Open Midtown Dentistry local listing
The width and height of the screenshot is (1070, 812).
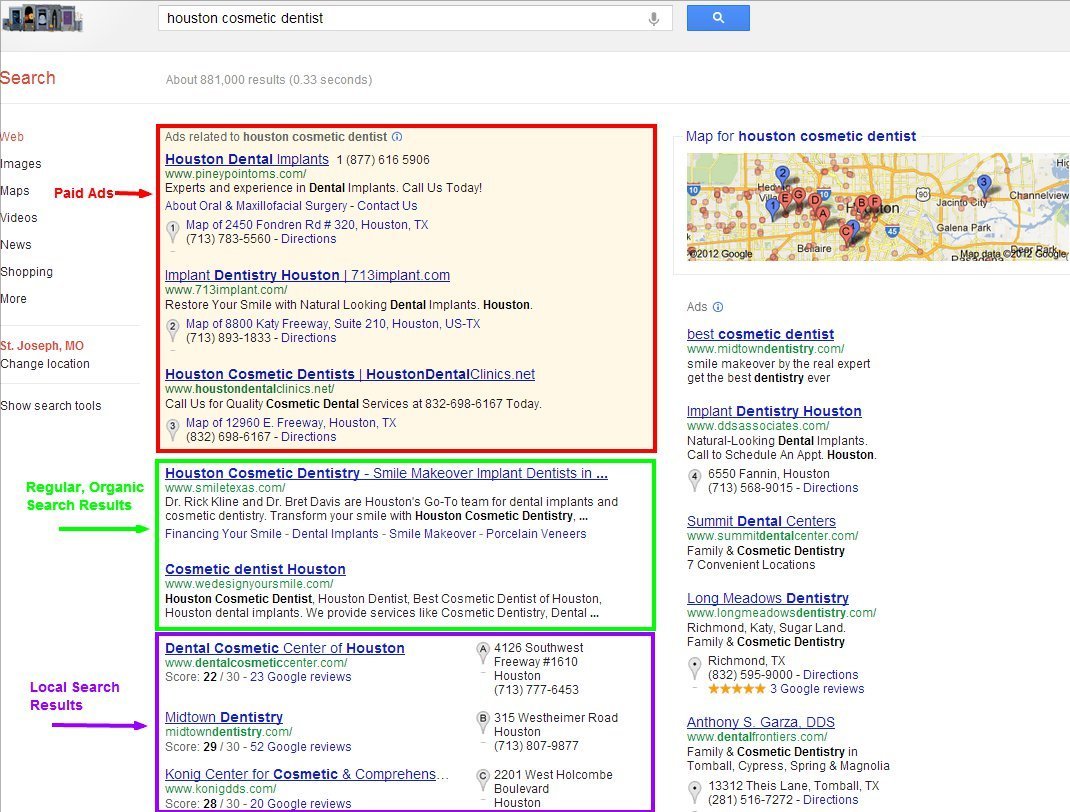click(224, 717)
